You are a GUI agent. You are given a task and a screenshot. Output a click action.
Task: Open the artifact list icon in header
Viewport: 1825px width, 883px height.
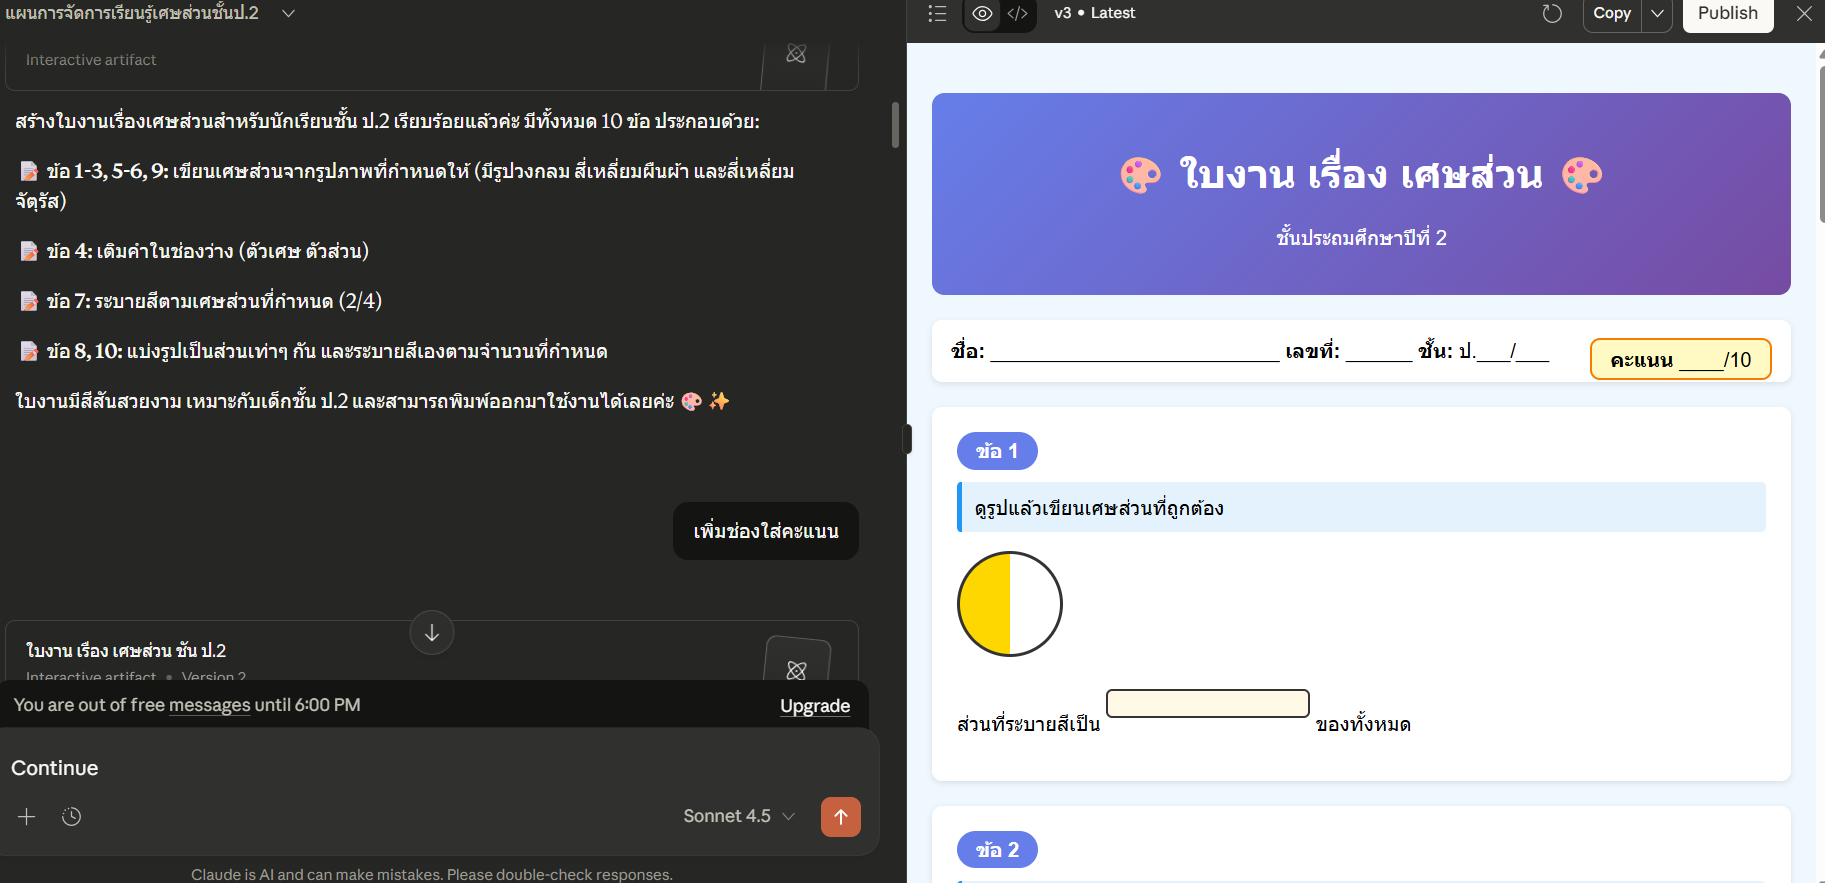(937, 14)
